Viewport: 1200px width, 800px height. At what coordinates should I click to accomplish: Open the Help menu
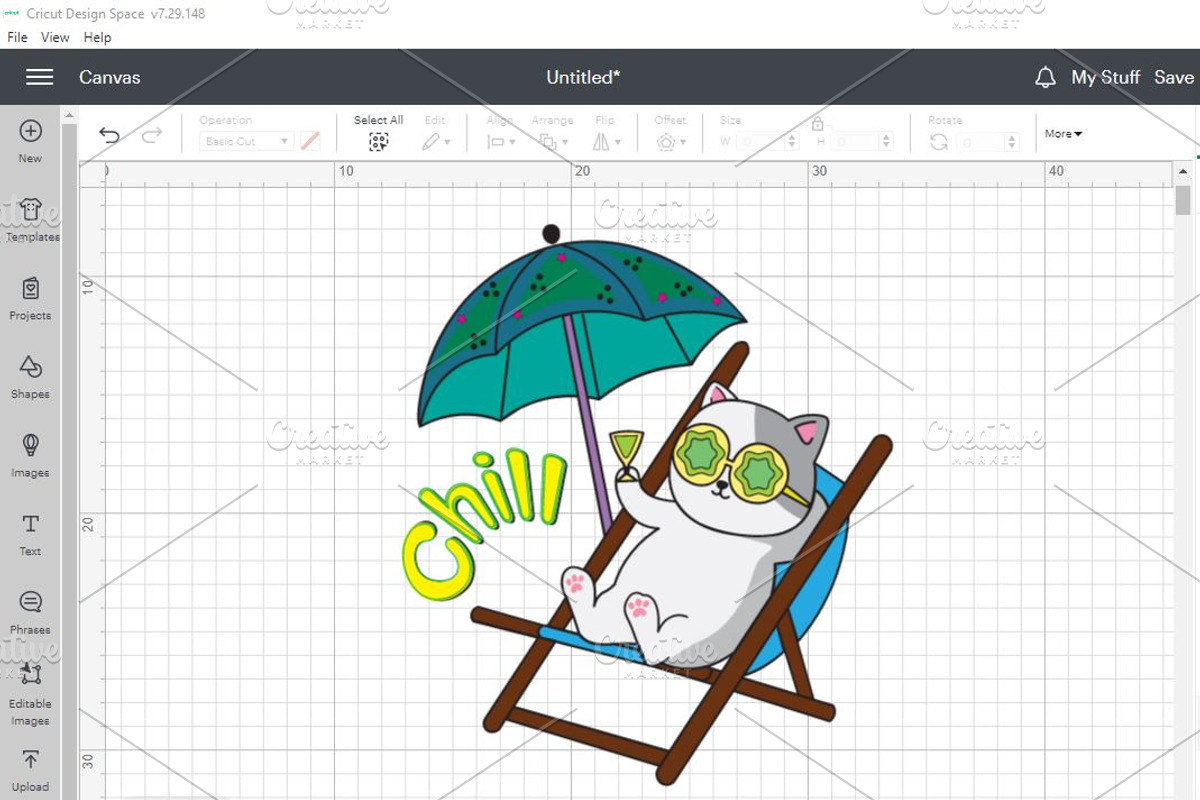pos(97,37)
